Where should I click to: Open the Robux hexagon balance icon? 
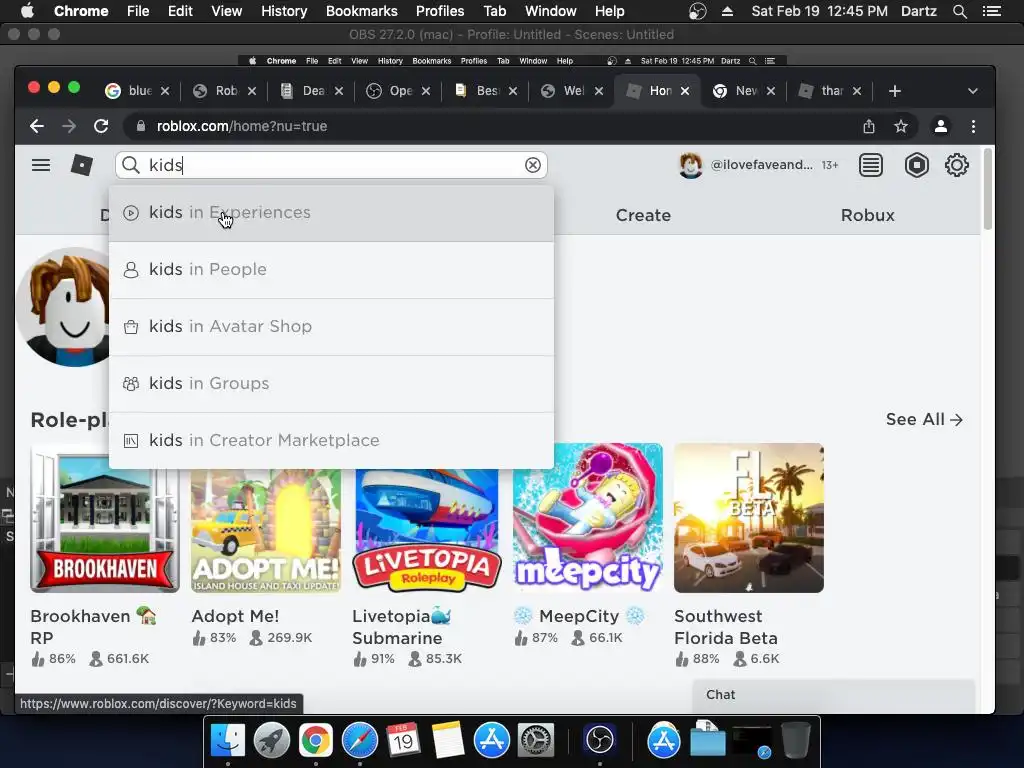click(917, 165)
